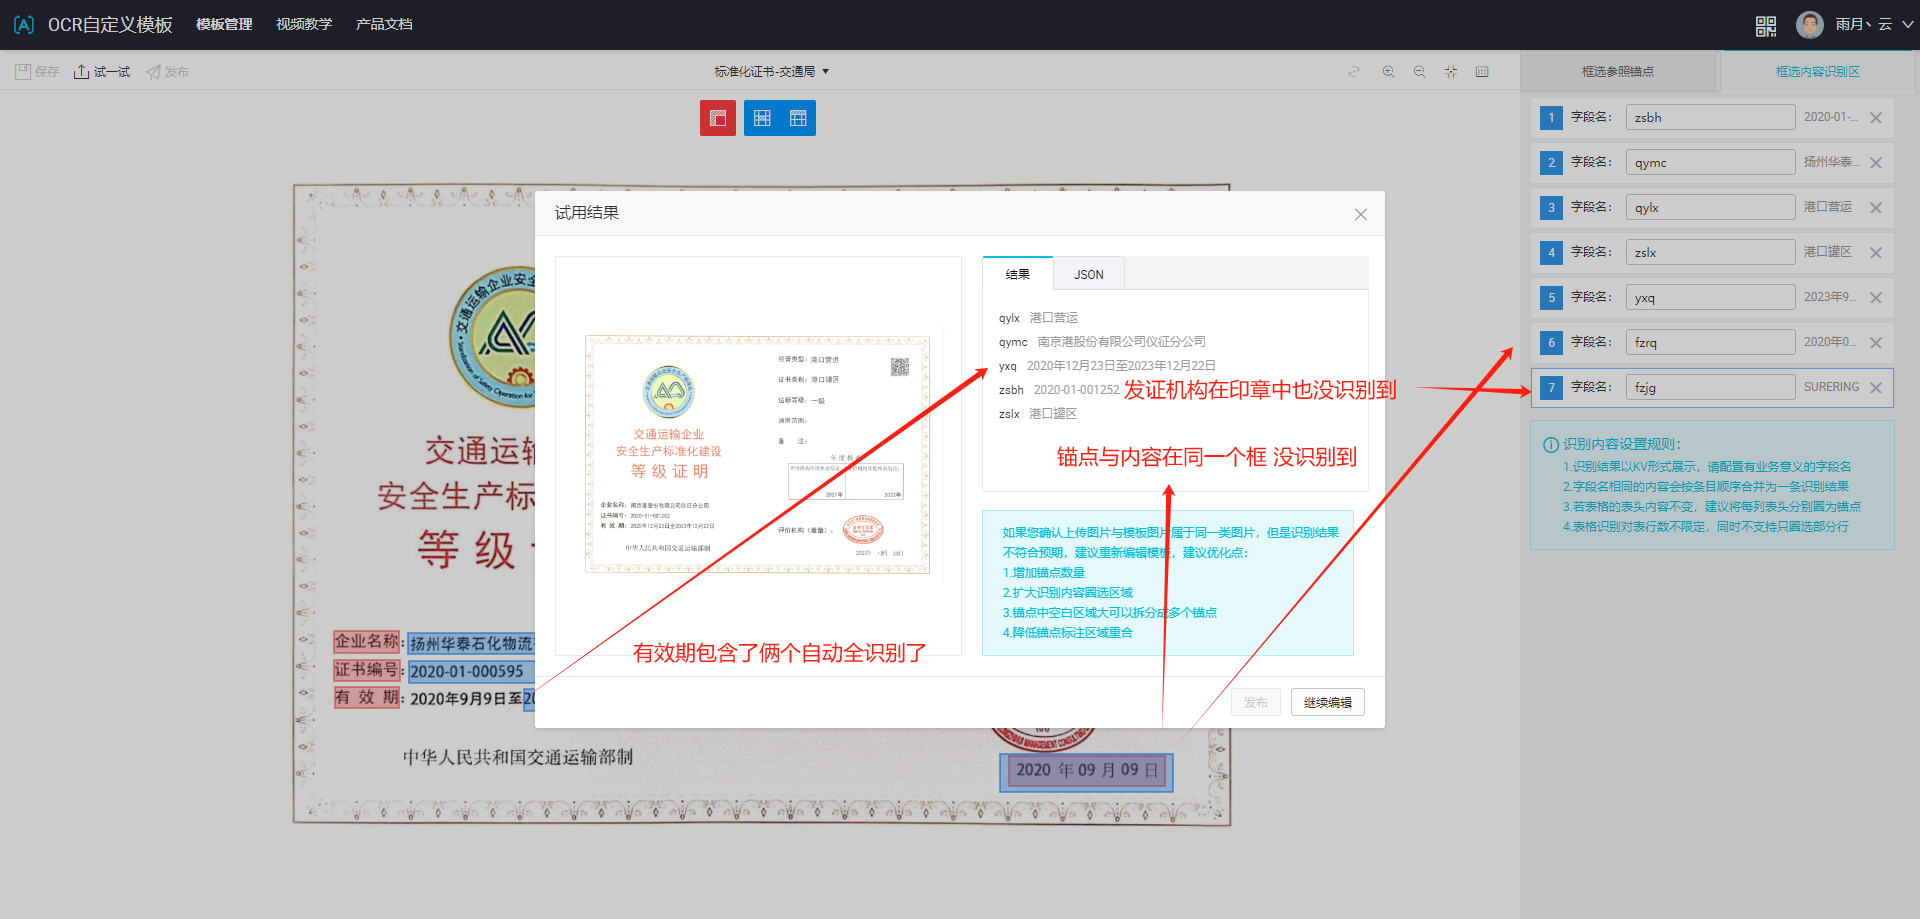Image resolution: width=1920 pixels, height=919 pixels.
Task: Click the 发布 toolbar item with paper-plane icon
Action: pos(167,72)
